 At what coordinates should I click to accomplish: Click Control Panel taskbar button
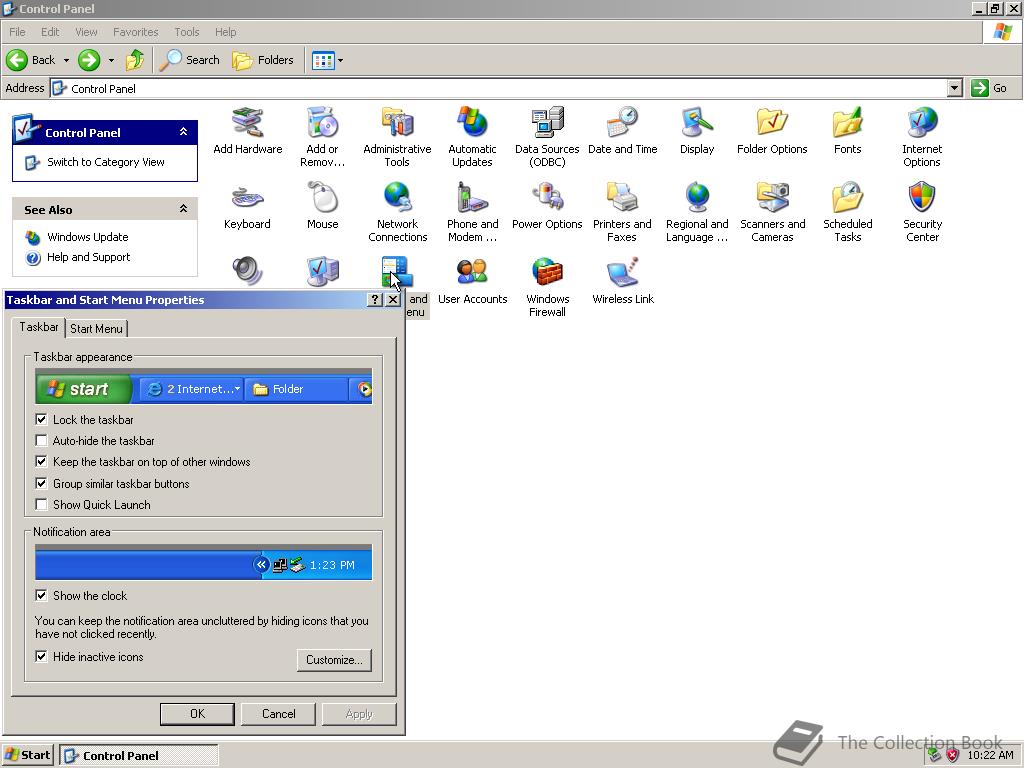tap(139, 756)
